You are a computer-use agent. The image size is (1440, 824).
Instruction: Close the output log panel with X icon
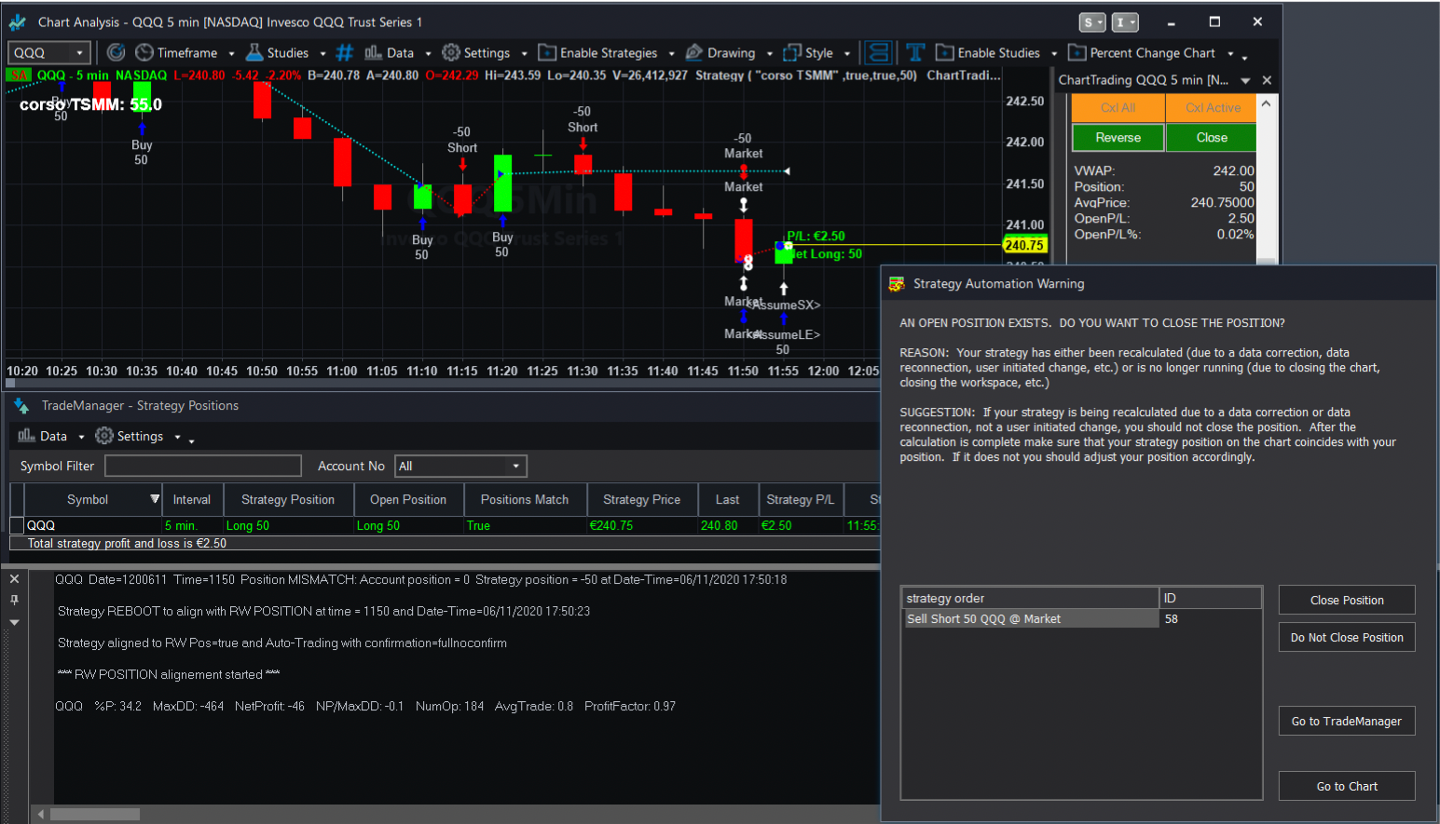[14, 579]
